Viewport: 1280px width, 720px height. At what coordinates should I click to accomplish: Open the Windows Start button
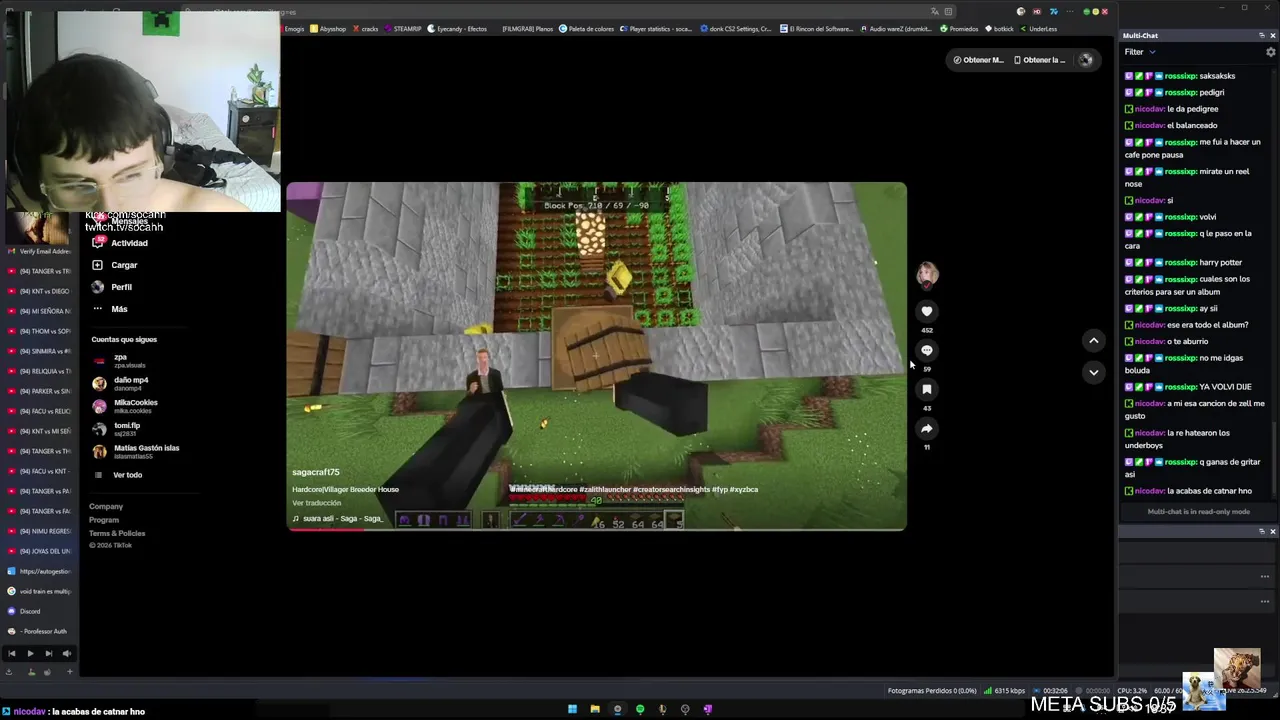572,709
